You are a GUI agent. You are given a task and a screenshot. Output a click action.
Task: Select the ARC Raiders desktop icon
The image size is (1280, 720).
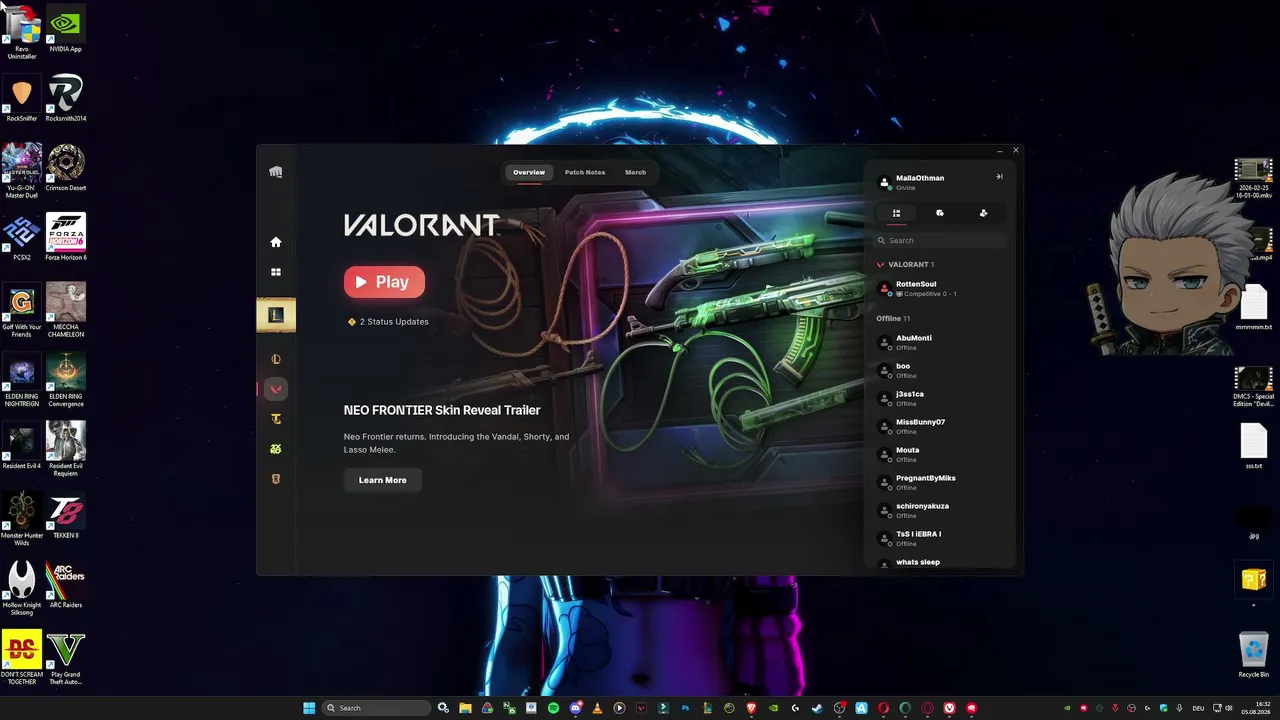(65, 584)
